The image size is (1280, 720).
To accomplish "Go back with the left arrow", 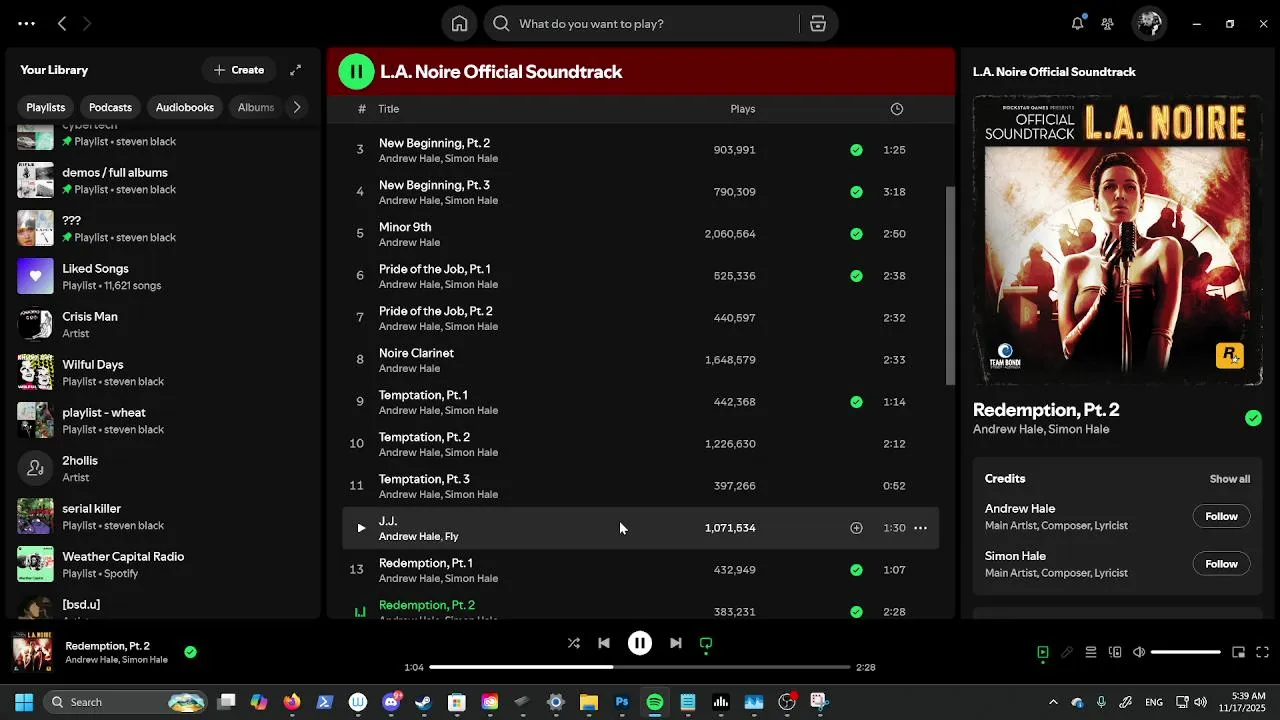I will pos(62,23).
